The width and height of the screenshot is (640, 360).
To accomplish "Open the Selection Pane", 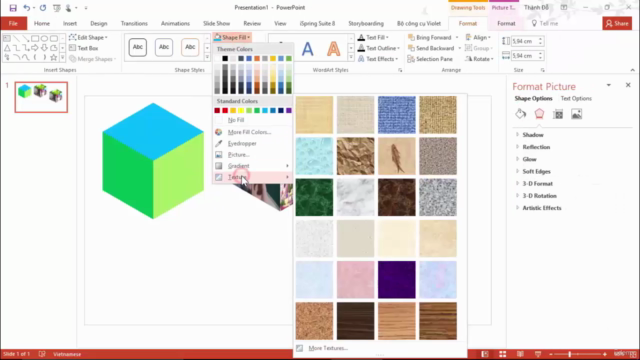I will coord(430,59).
